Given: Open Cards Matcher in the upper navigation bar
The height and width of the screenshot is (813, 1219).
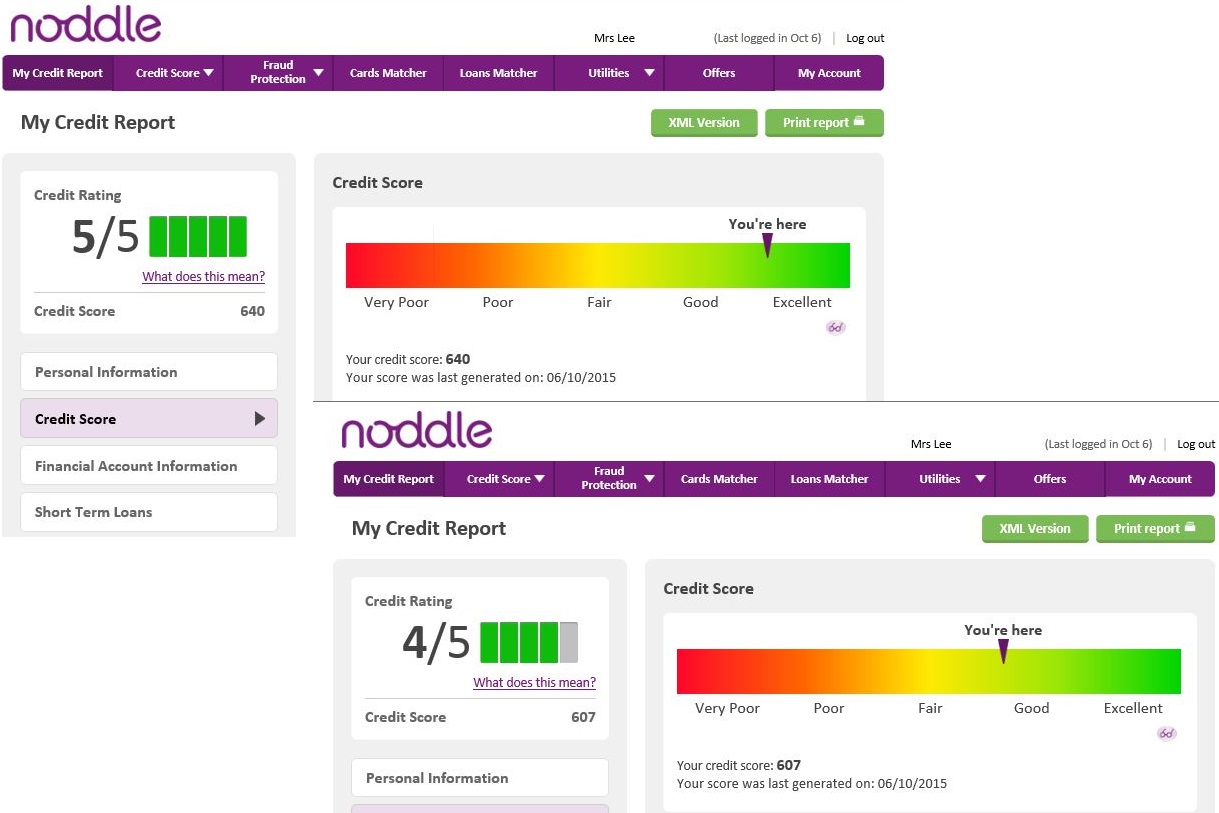Looking at the screenshot, I should 388,73.
